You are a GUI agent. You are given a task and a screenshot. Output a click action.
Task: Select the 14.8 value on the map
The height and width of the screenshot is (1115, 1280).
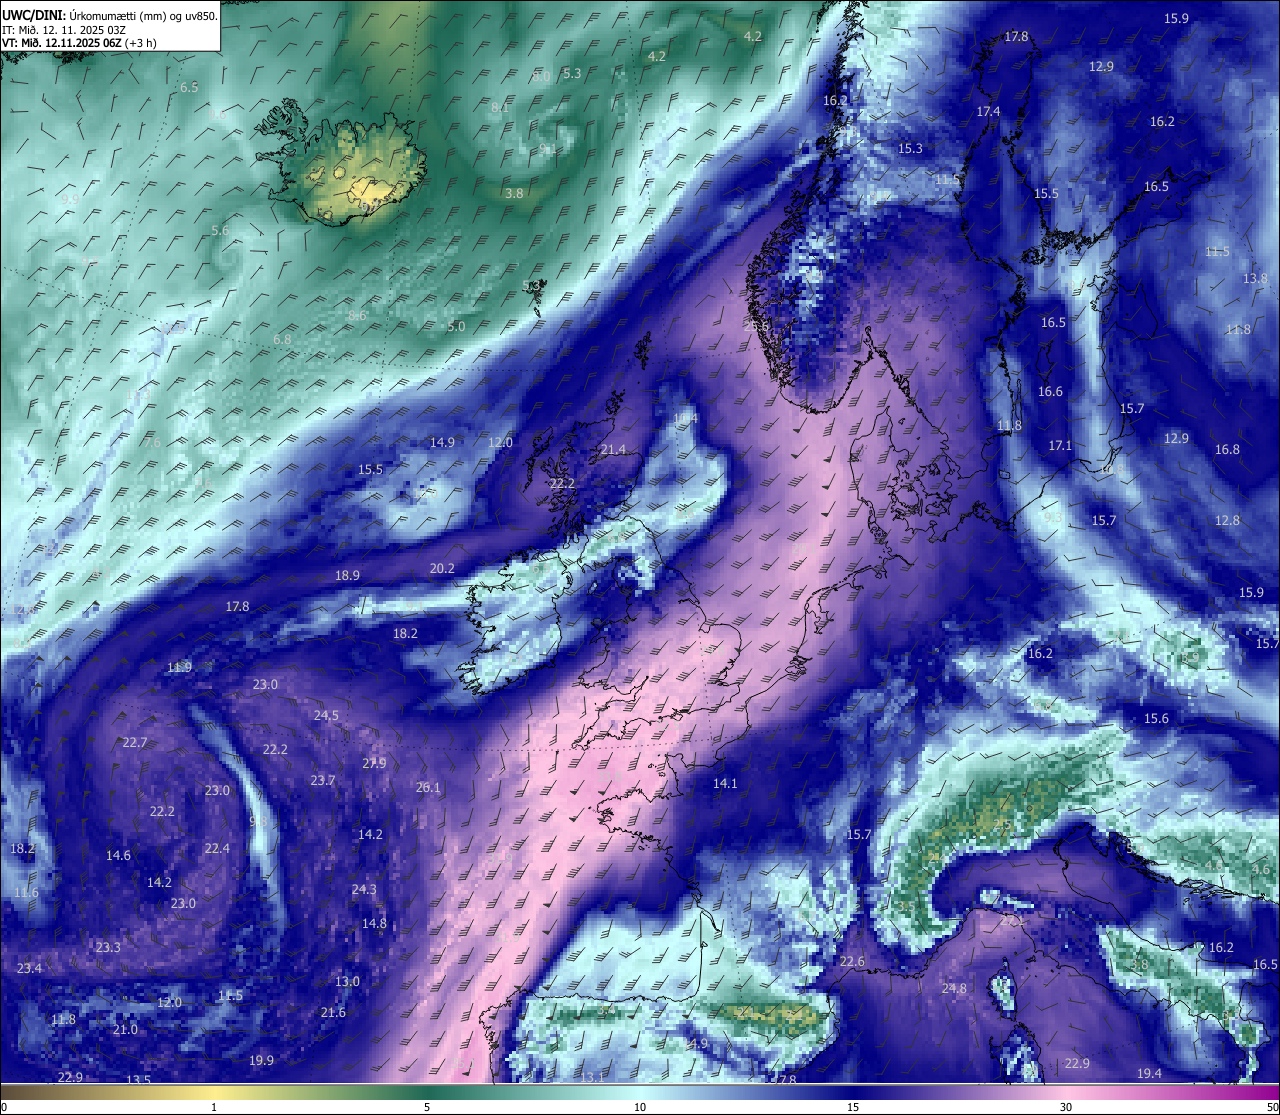374,923
